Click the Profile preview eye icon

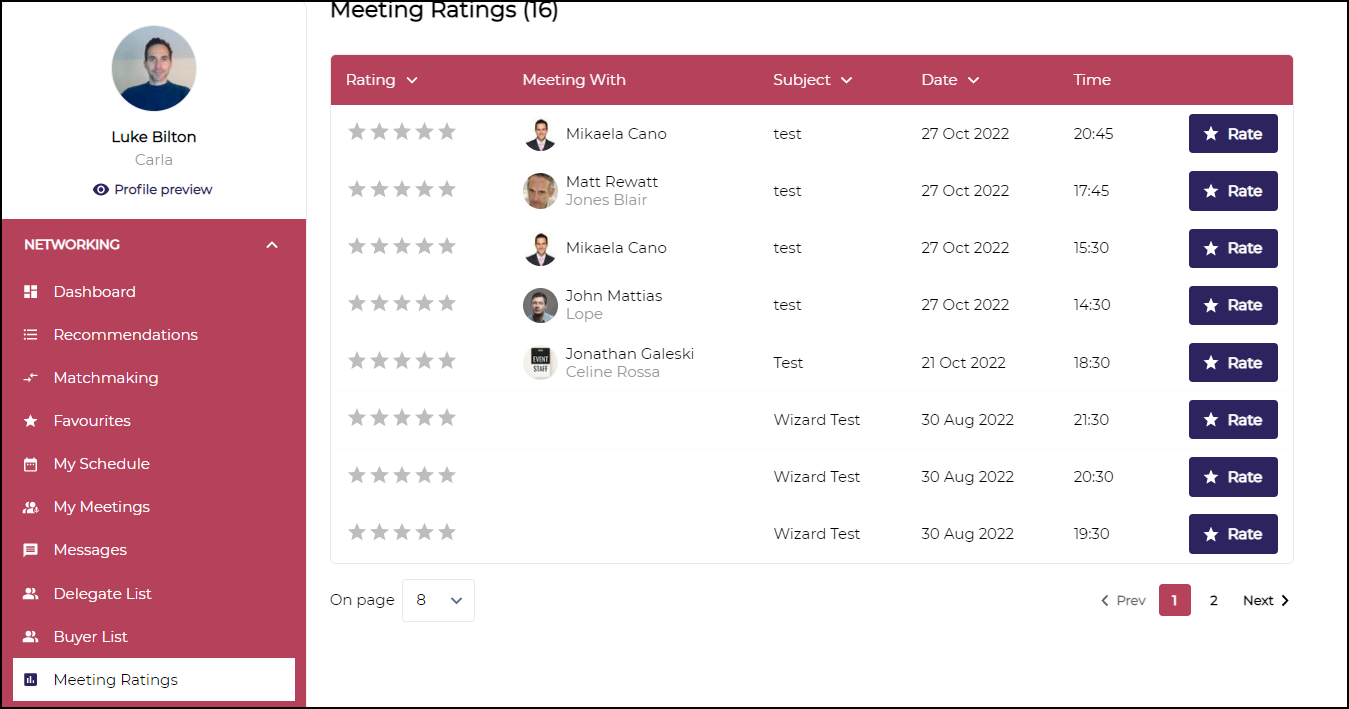tap(101, 190)
